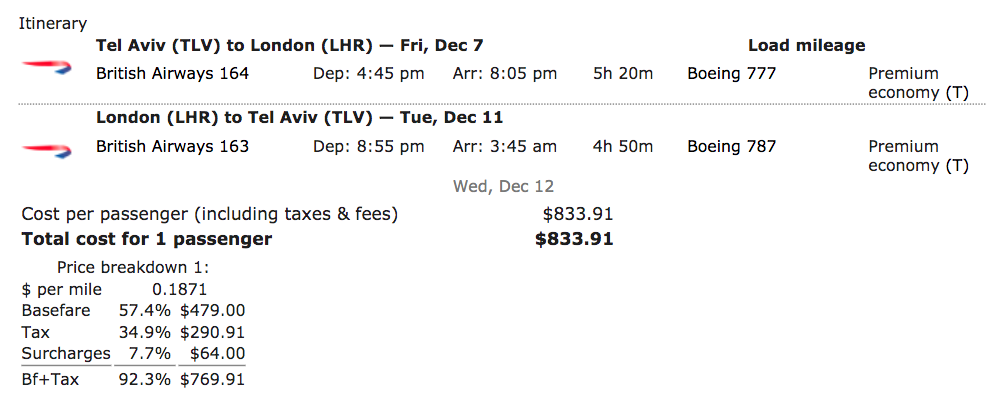The image size is (986, 402).
Task: Click the bold total cost $833.91
Action: click(x=573, y=239)
